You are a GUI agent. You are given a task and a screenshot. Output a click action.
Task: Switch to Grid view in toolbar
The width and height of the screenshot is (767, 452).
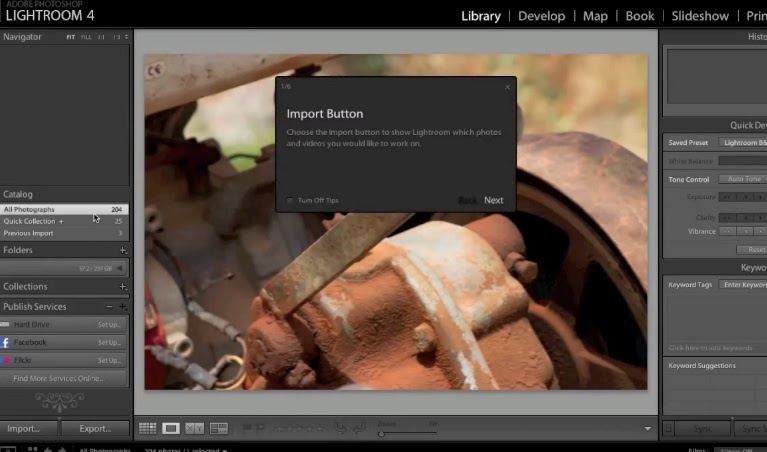coord(147,428)
